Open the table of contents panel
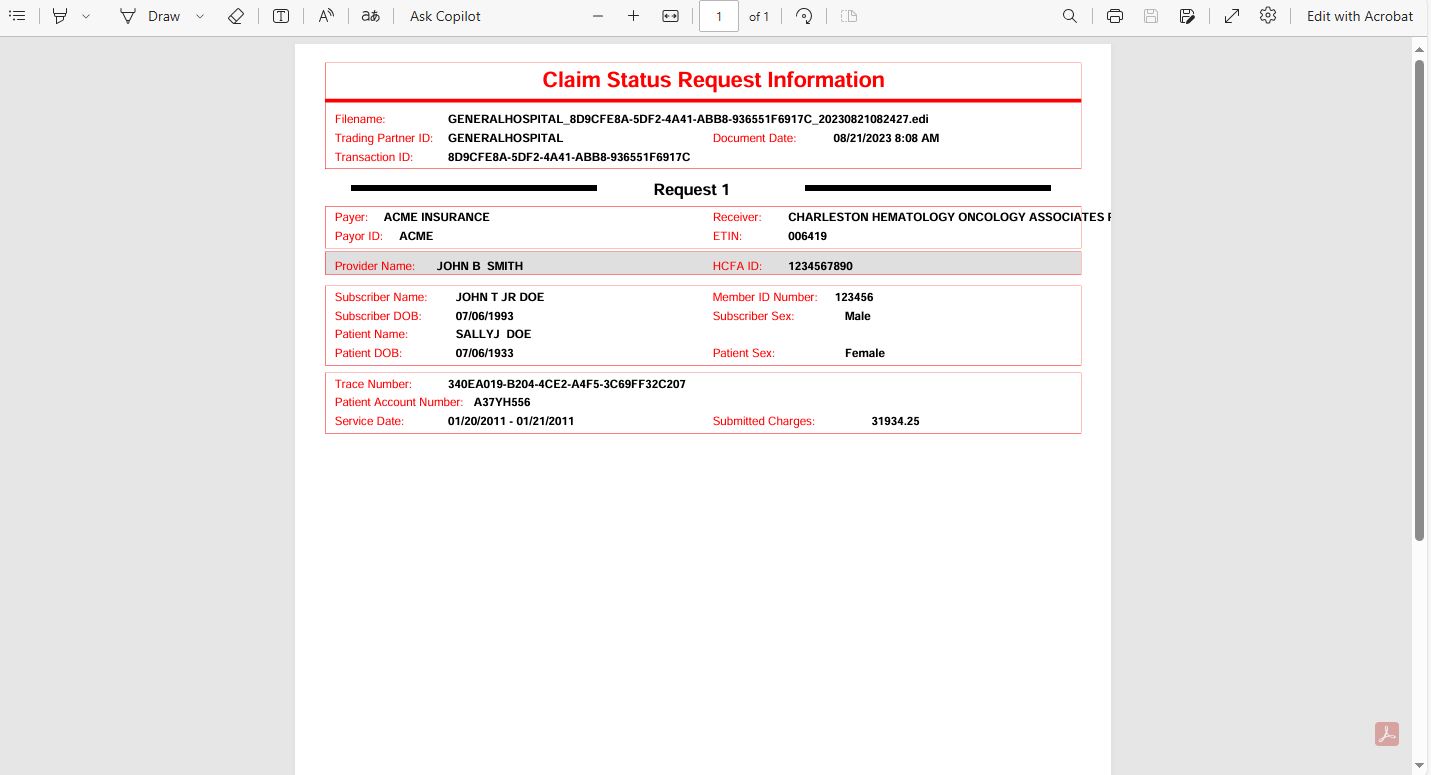Image resolution: width=1431 pixels, height=775 pixels. point(17,16)
